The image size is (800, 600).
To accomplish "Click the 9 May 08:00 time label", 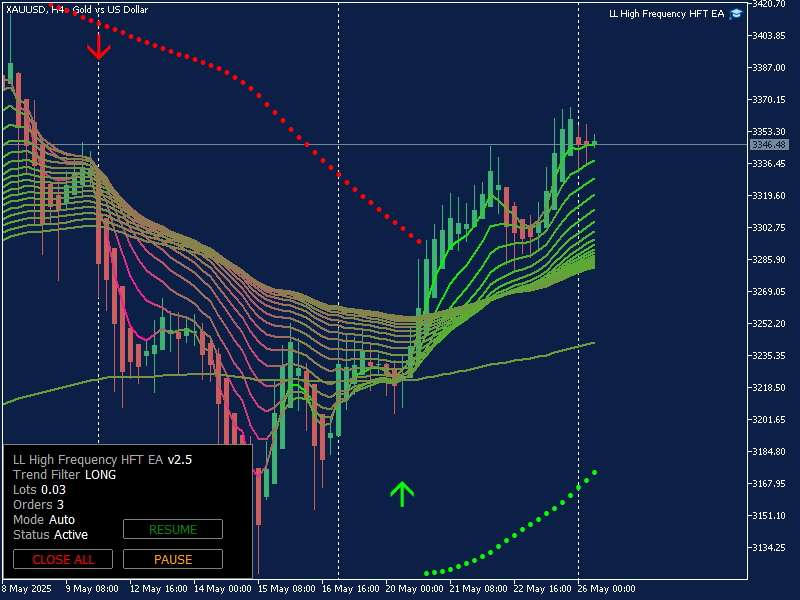I will (x=92, y=588).
